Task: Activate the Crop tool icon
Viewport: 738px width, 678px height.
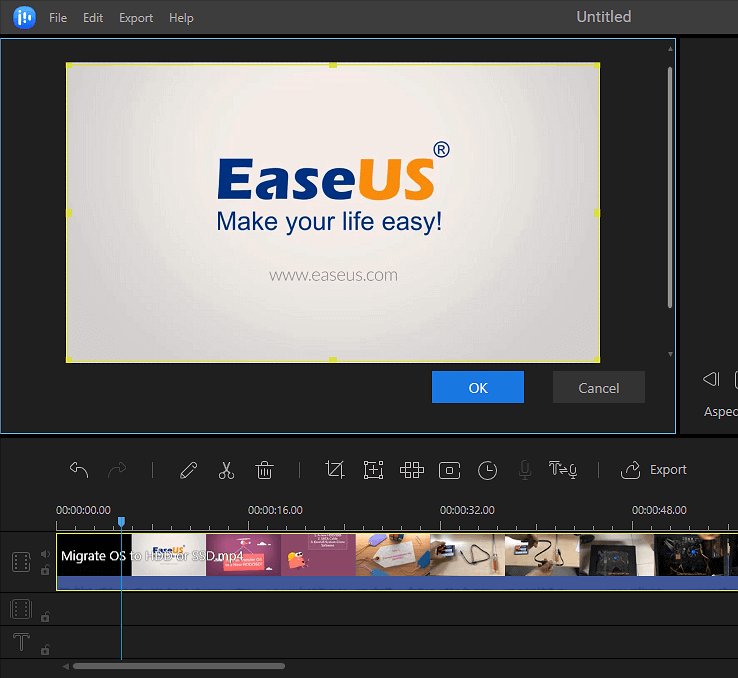Action: 335,469
